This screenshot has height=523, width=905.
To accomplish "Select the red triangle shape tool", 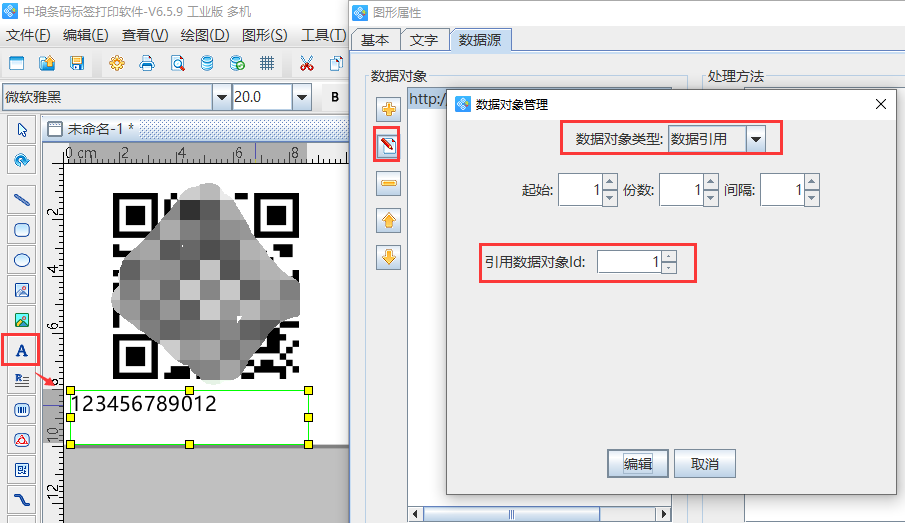I will (22, 440).
